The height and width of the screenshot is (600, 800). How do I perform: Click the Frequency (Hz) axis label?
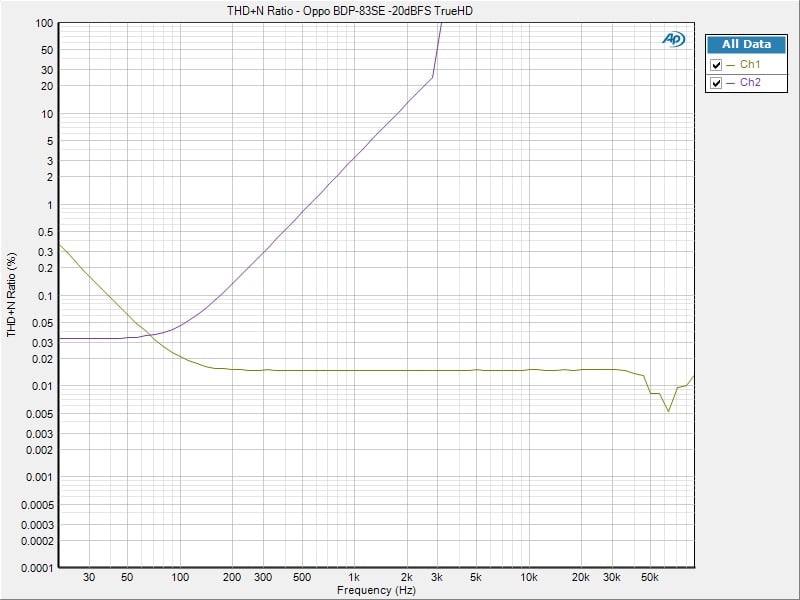click(375, 590)
